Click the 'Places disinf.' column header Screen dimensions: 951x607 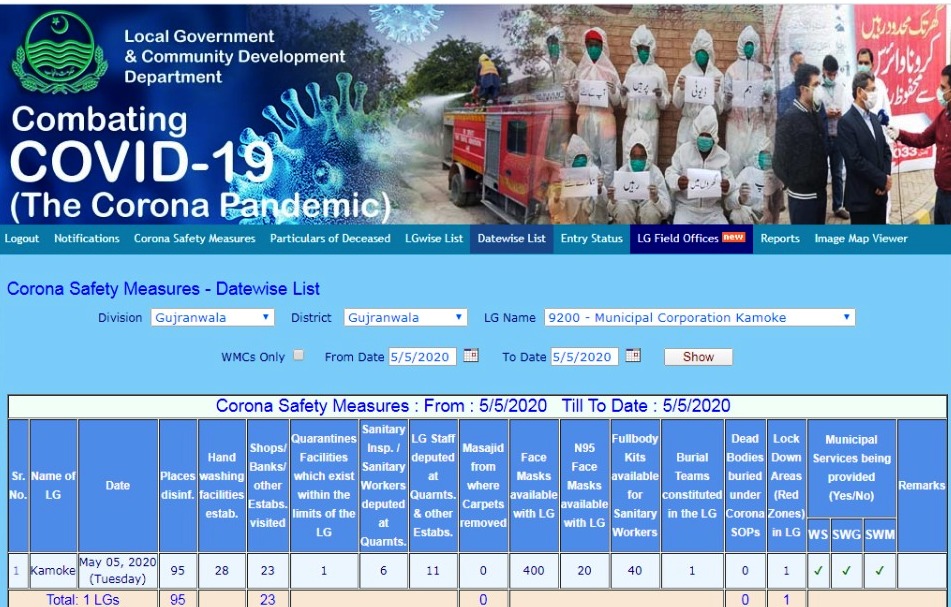pyautogui.click(x=178, y=485)
